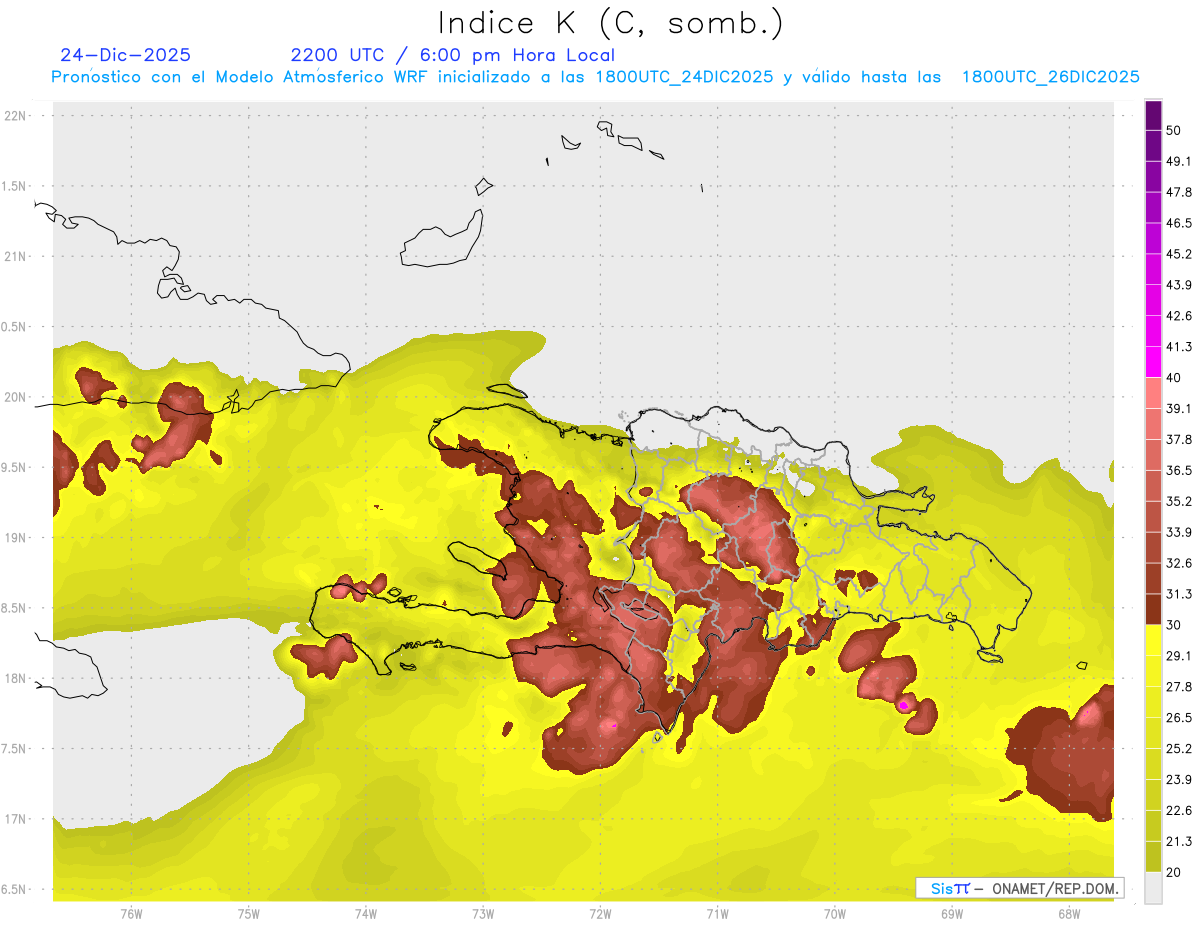The image size is (1200, 927).
Task: Click the legend value '22.6'
Action: click(1178, 811)
